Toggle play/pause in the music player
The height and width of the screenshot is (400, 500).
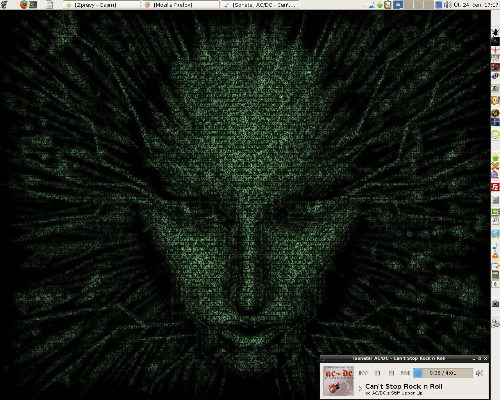click(377, 373)
